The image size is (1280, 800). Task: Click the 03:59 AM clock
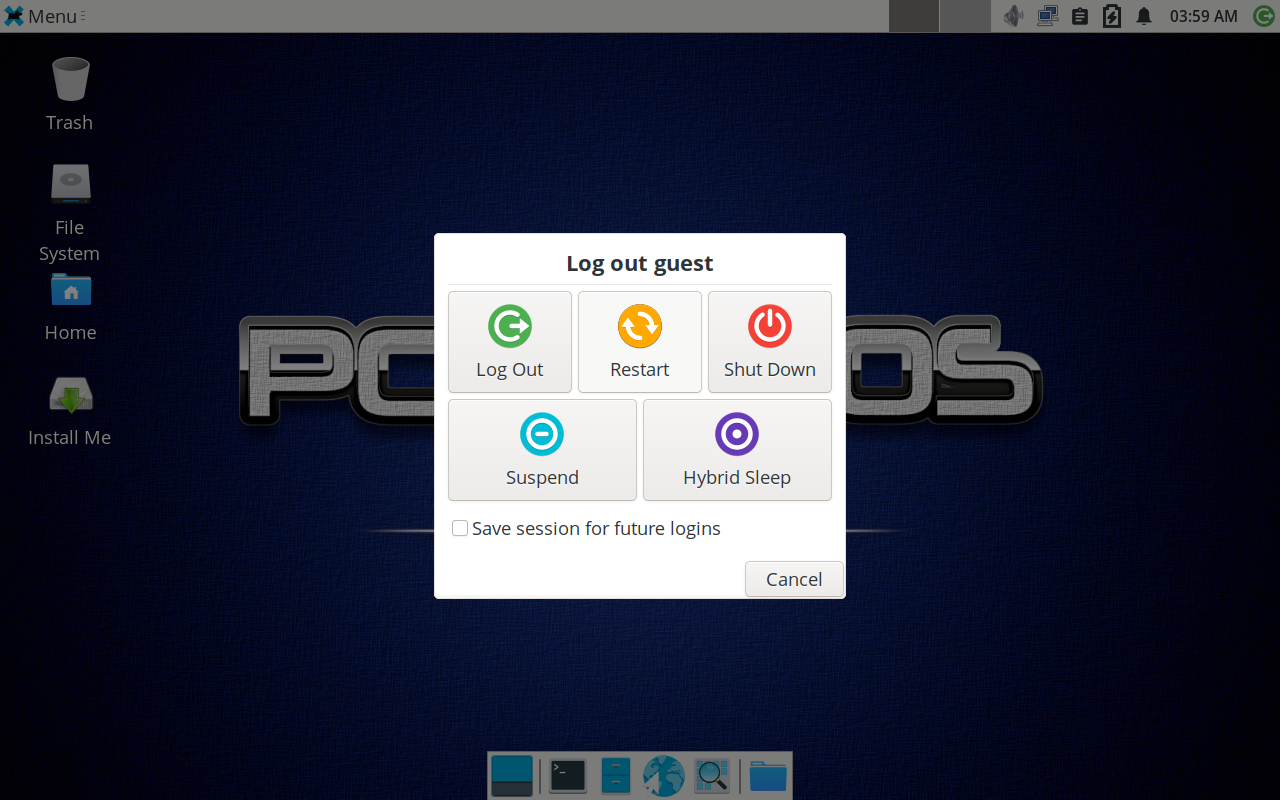tap(1204, 16)
